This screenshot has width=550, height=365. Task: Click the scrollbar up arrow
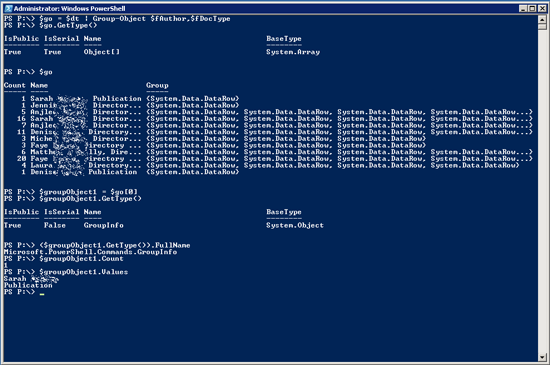coord(542,19)
